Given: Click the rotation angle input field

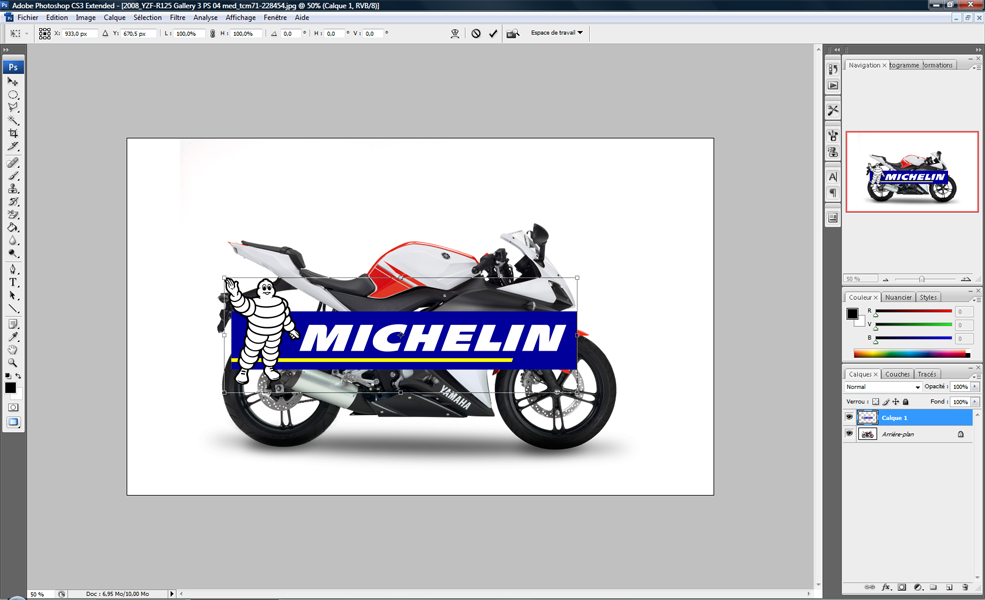Looking at the screenshot, I should [291, 33].
